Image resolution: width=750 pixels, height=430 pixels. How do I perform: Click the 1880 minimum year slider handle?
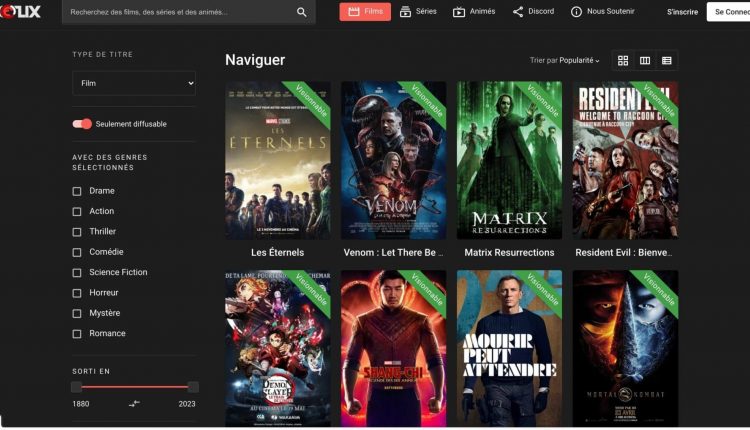[x=77, y=387]
